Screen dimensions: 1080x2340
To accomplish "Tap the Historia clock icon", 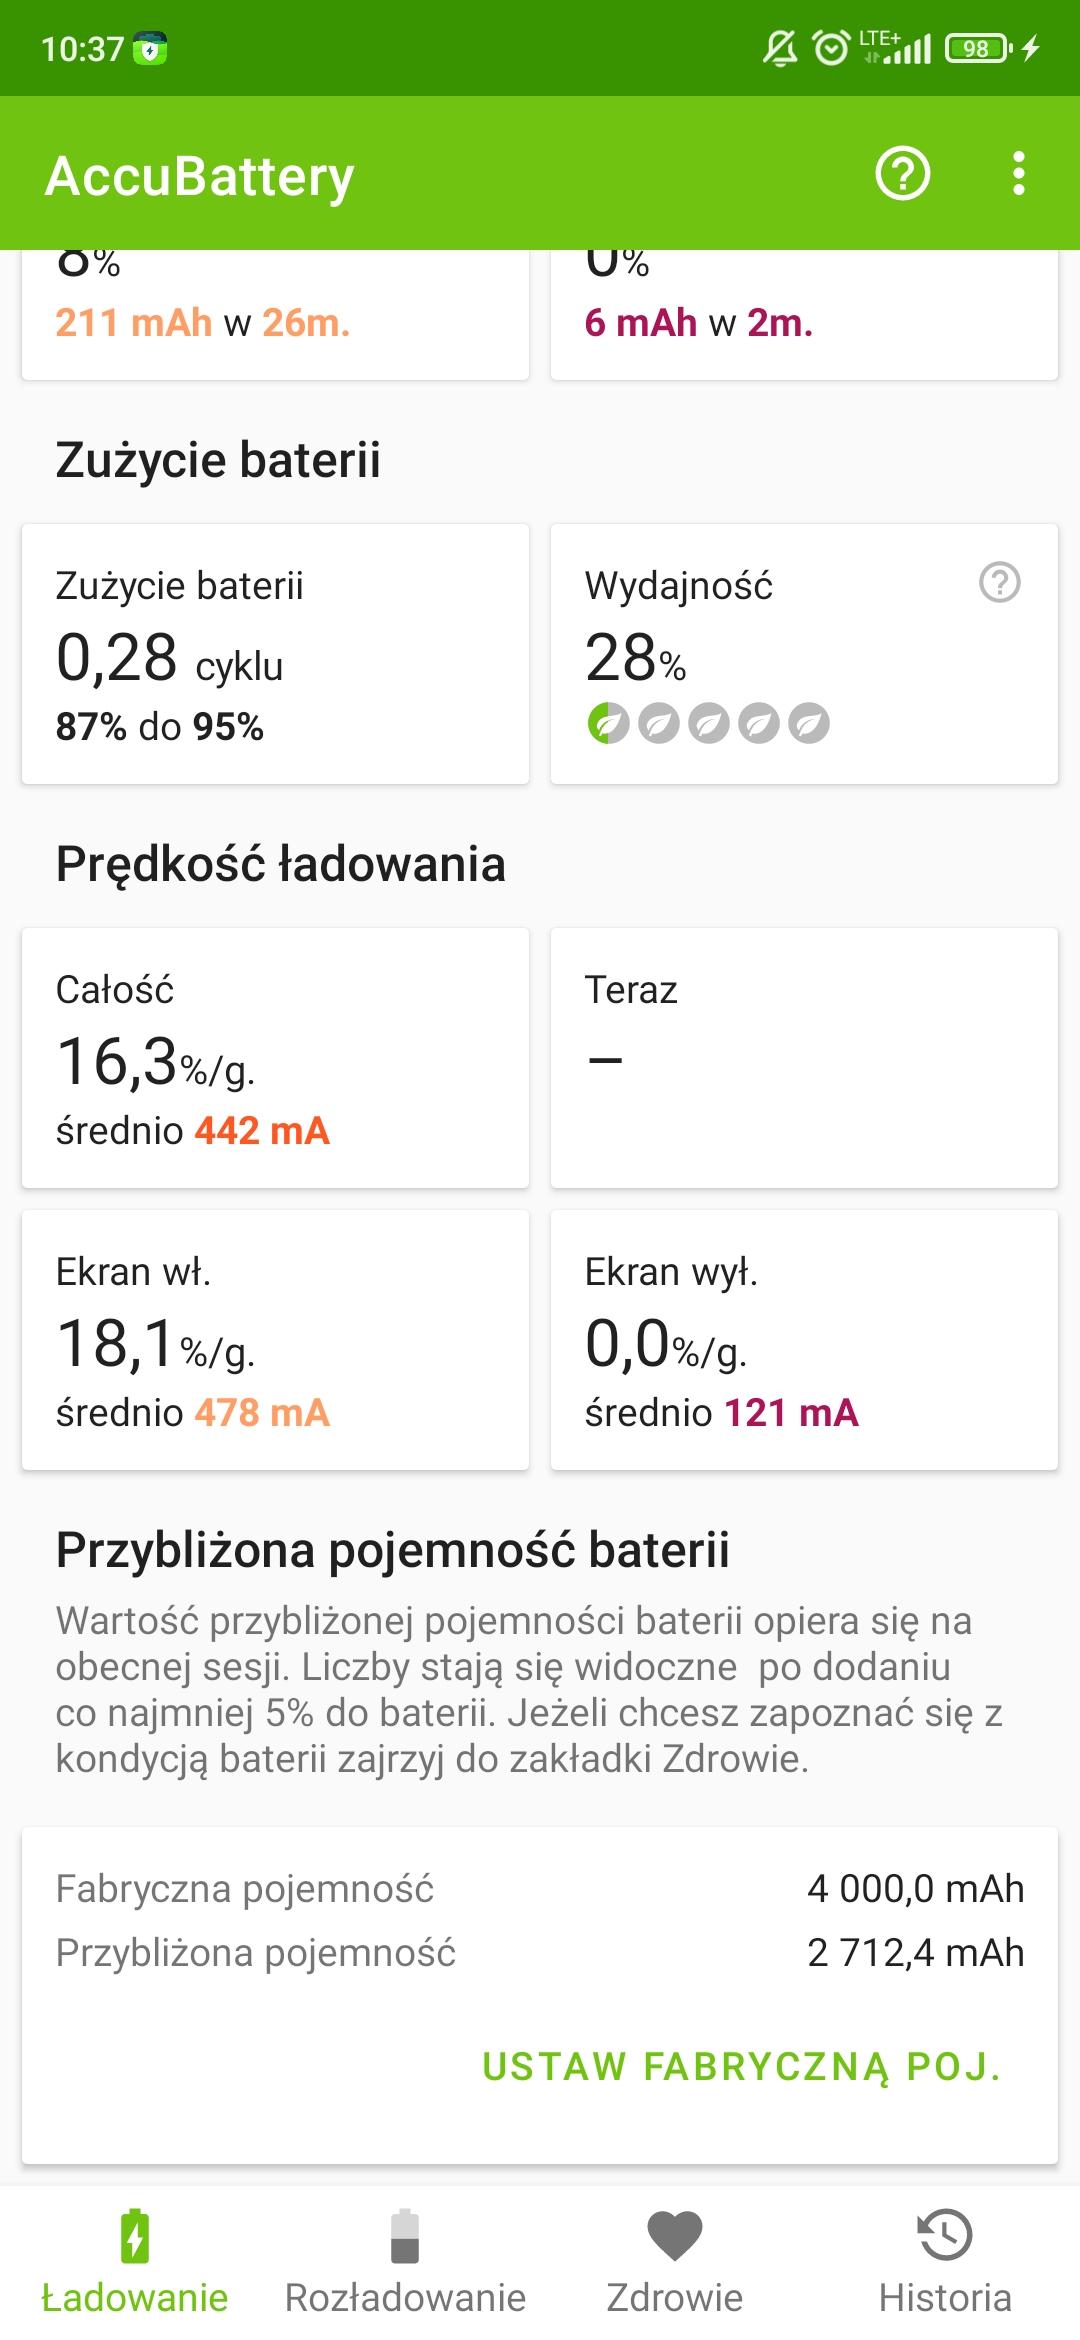I will coord(945,2234).
